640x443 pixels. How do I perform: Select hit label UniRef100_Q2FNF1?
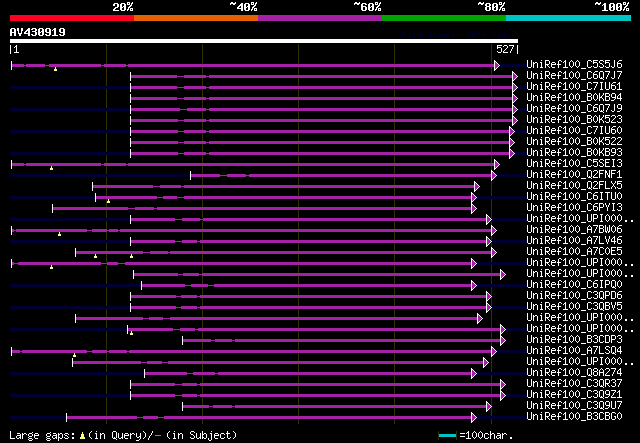click(x=574, y=174)
